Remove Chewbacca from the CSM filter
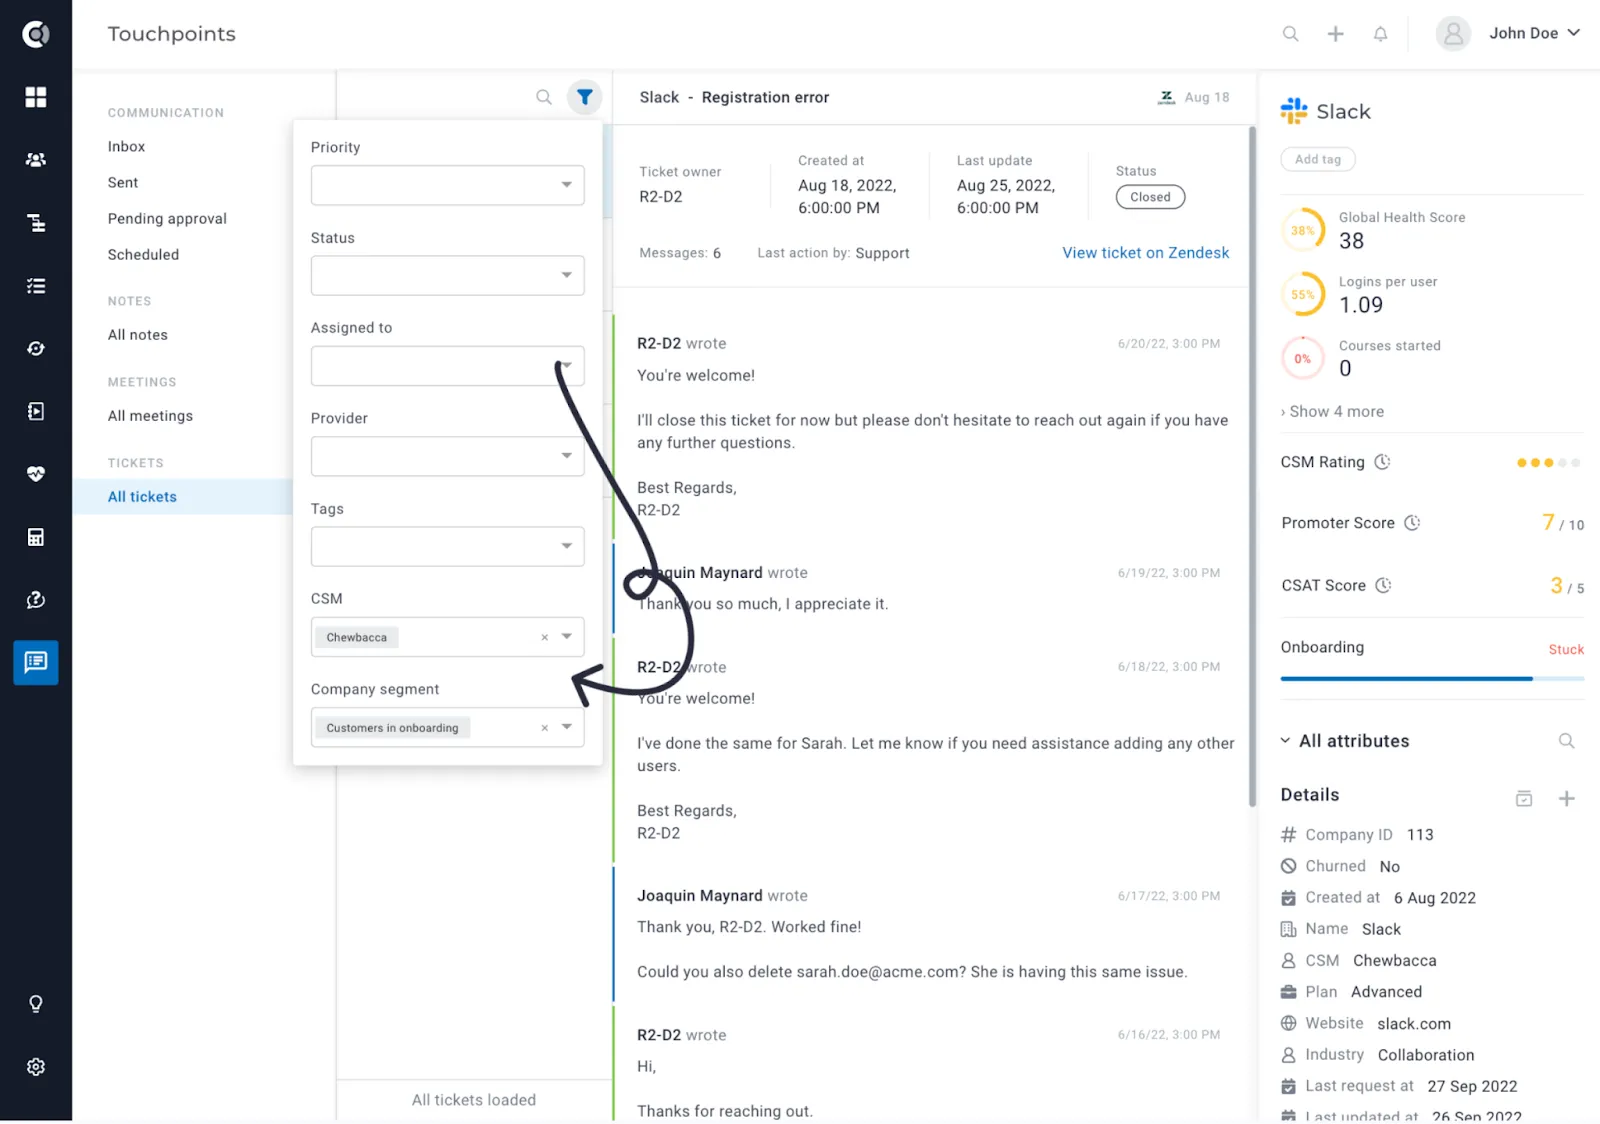This screenshot has height=1124, width=1600. 545,637
